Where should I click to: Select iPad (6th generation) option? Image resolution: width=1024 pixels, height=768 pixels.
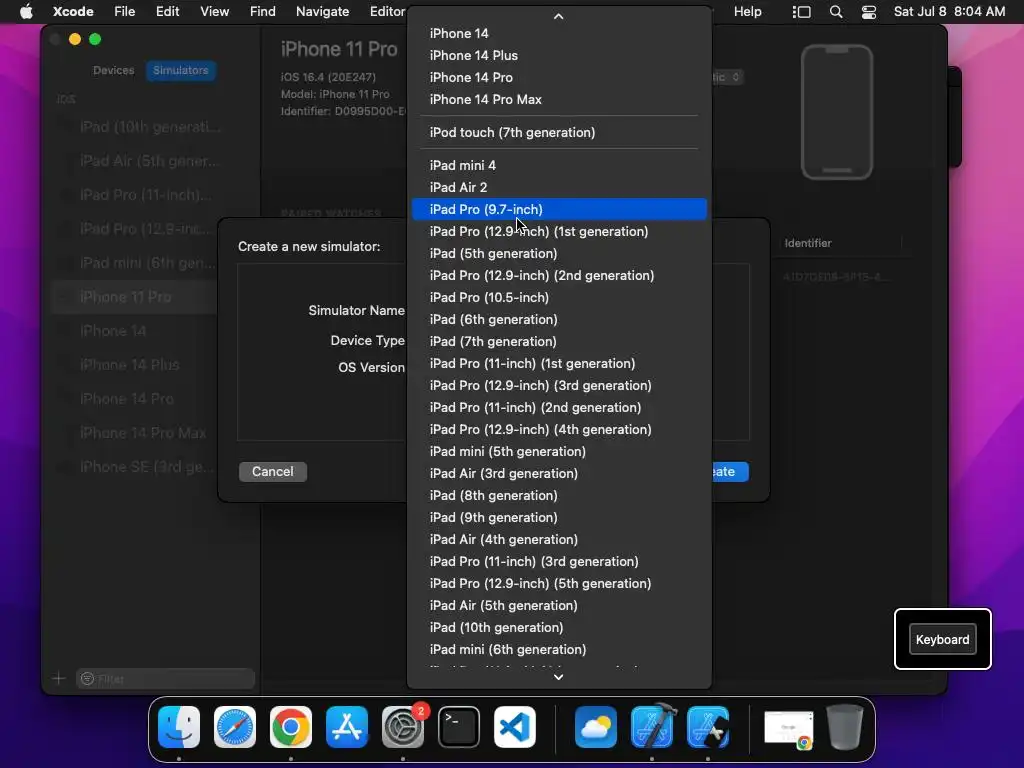click(559, 319)
